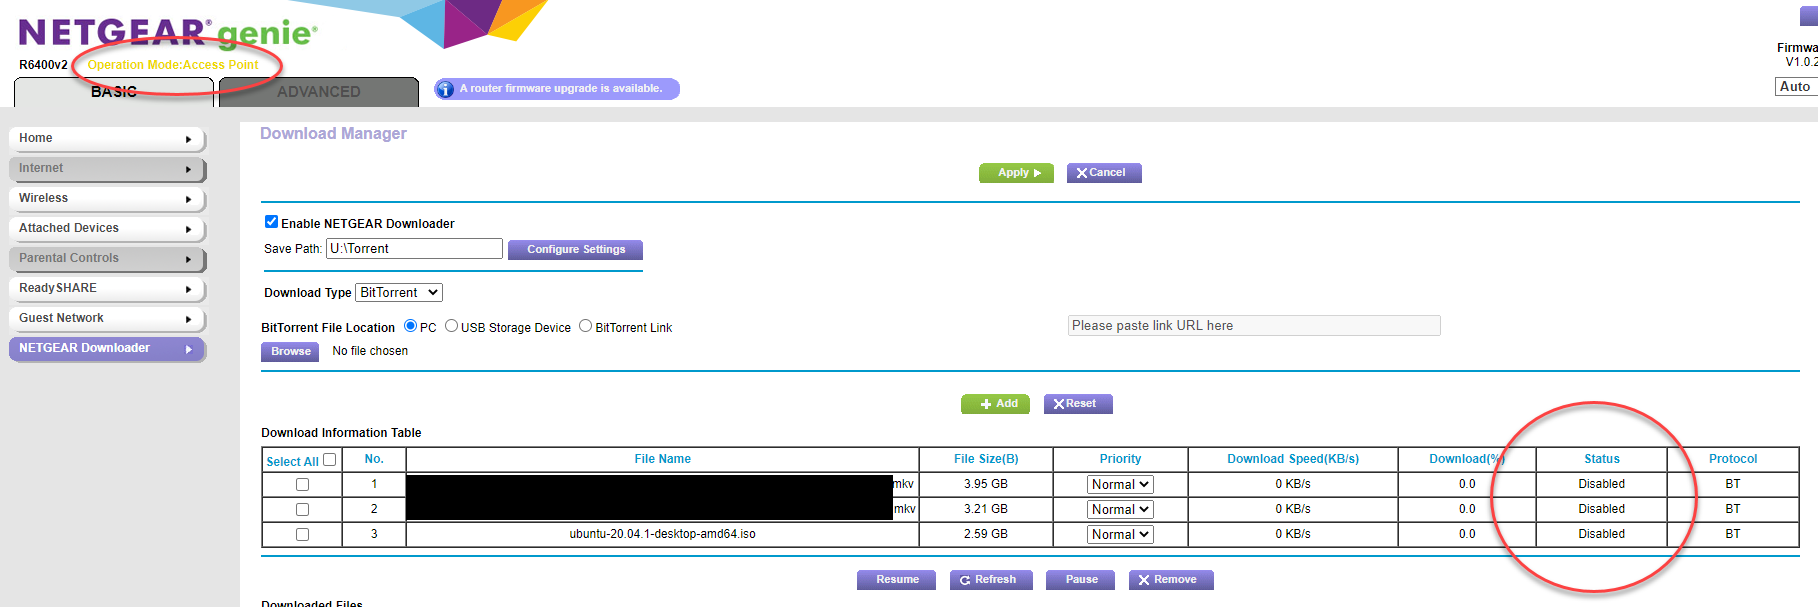Open the Attached Devices menu item

(x=107, y=229)
